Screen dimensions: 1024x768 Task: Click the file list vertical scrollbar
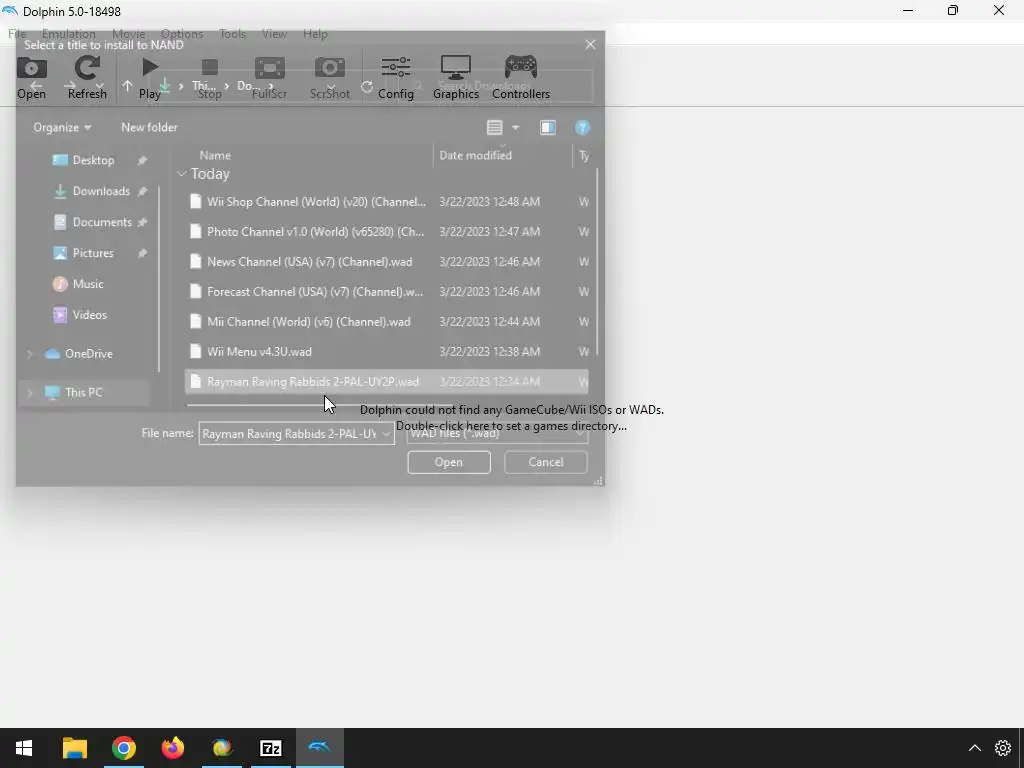pyautogui.click(x=596, y=261)
